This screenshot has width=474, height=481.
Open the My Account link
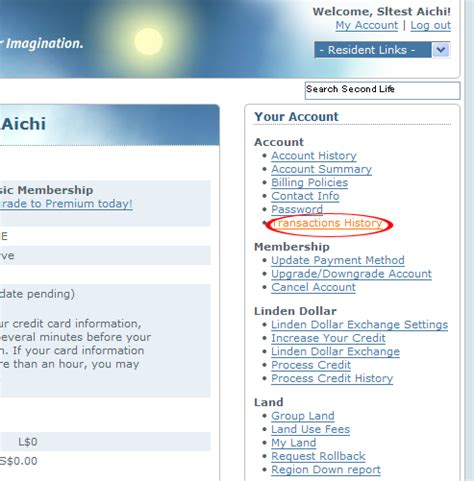pos(367,25)
